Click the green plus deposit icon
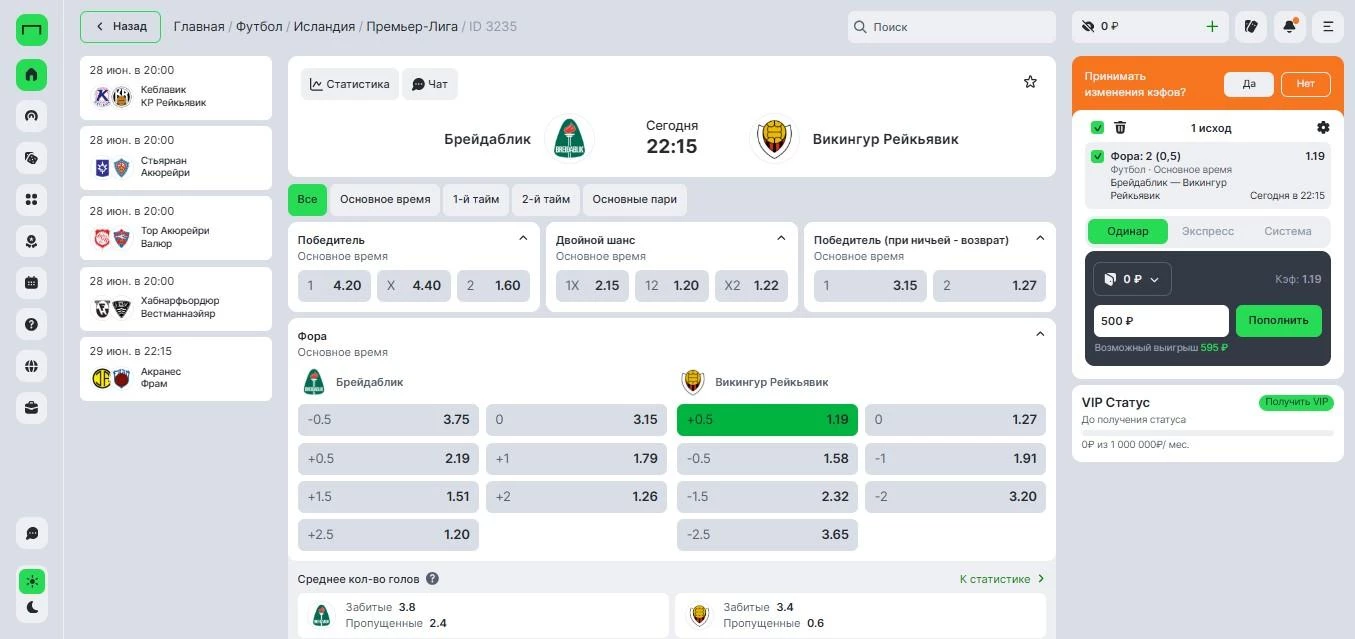Viewport: 1355px width, 639px height. [x=1212, y=27]
